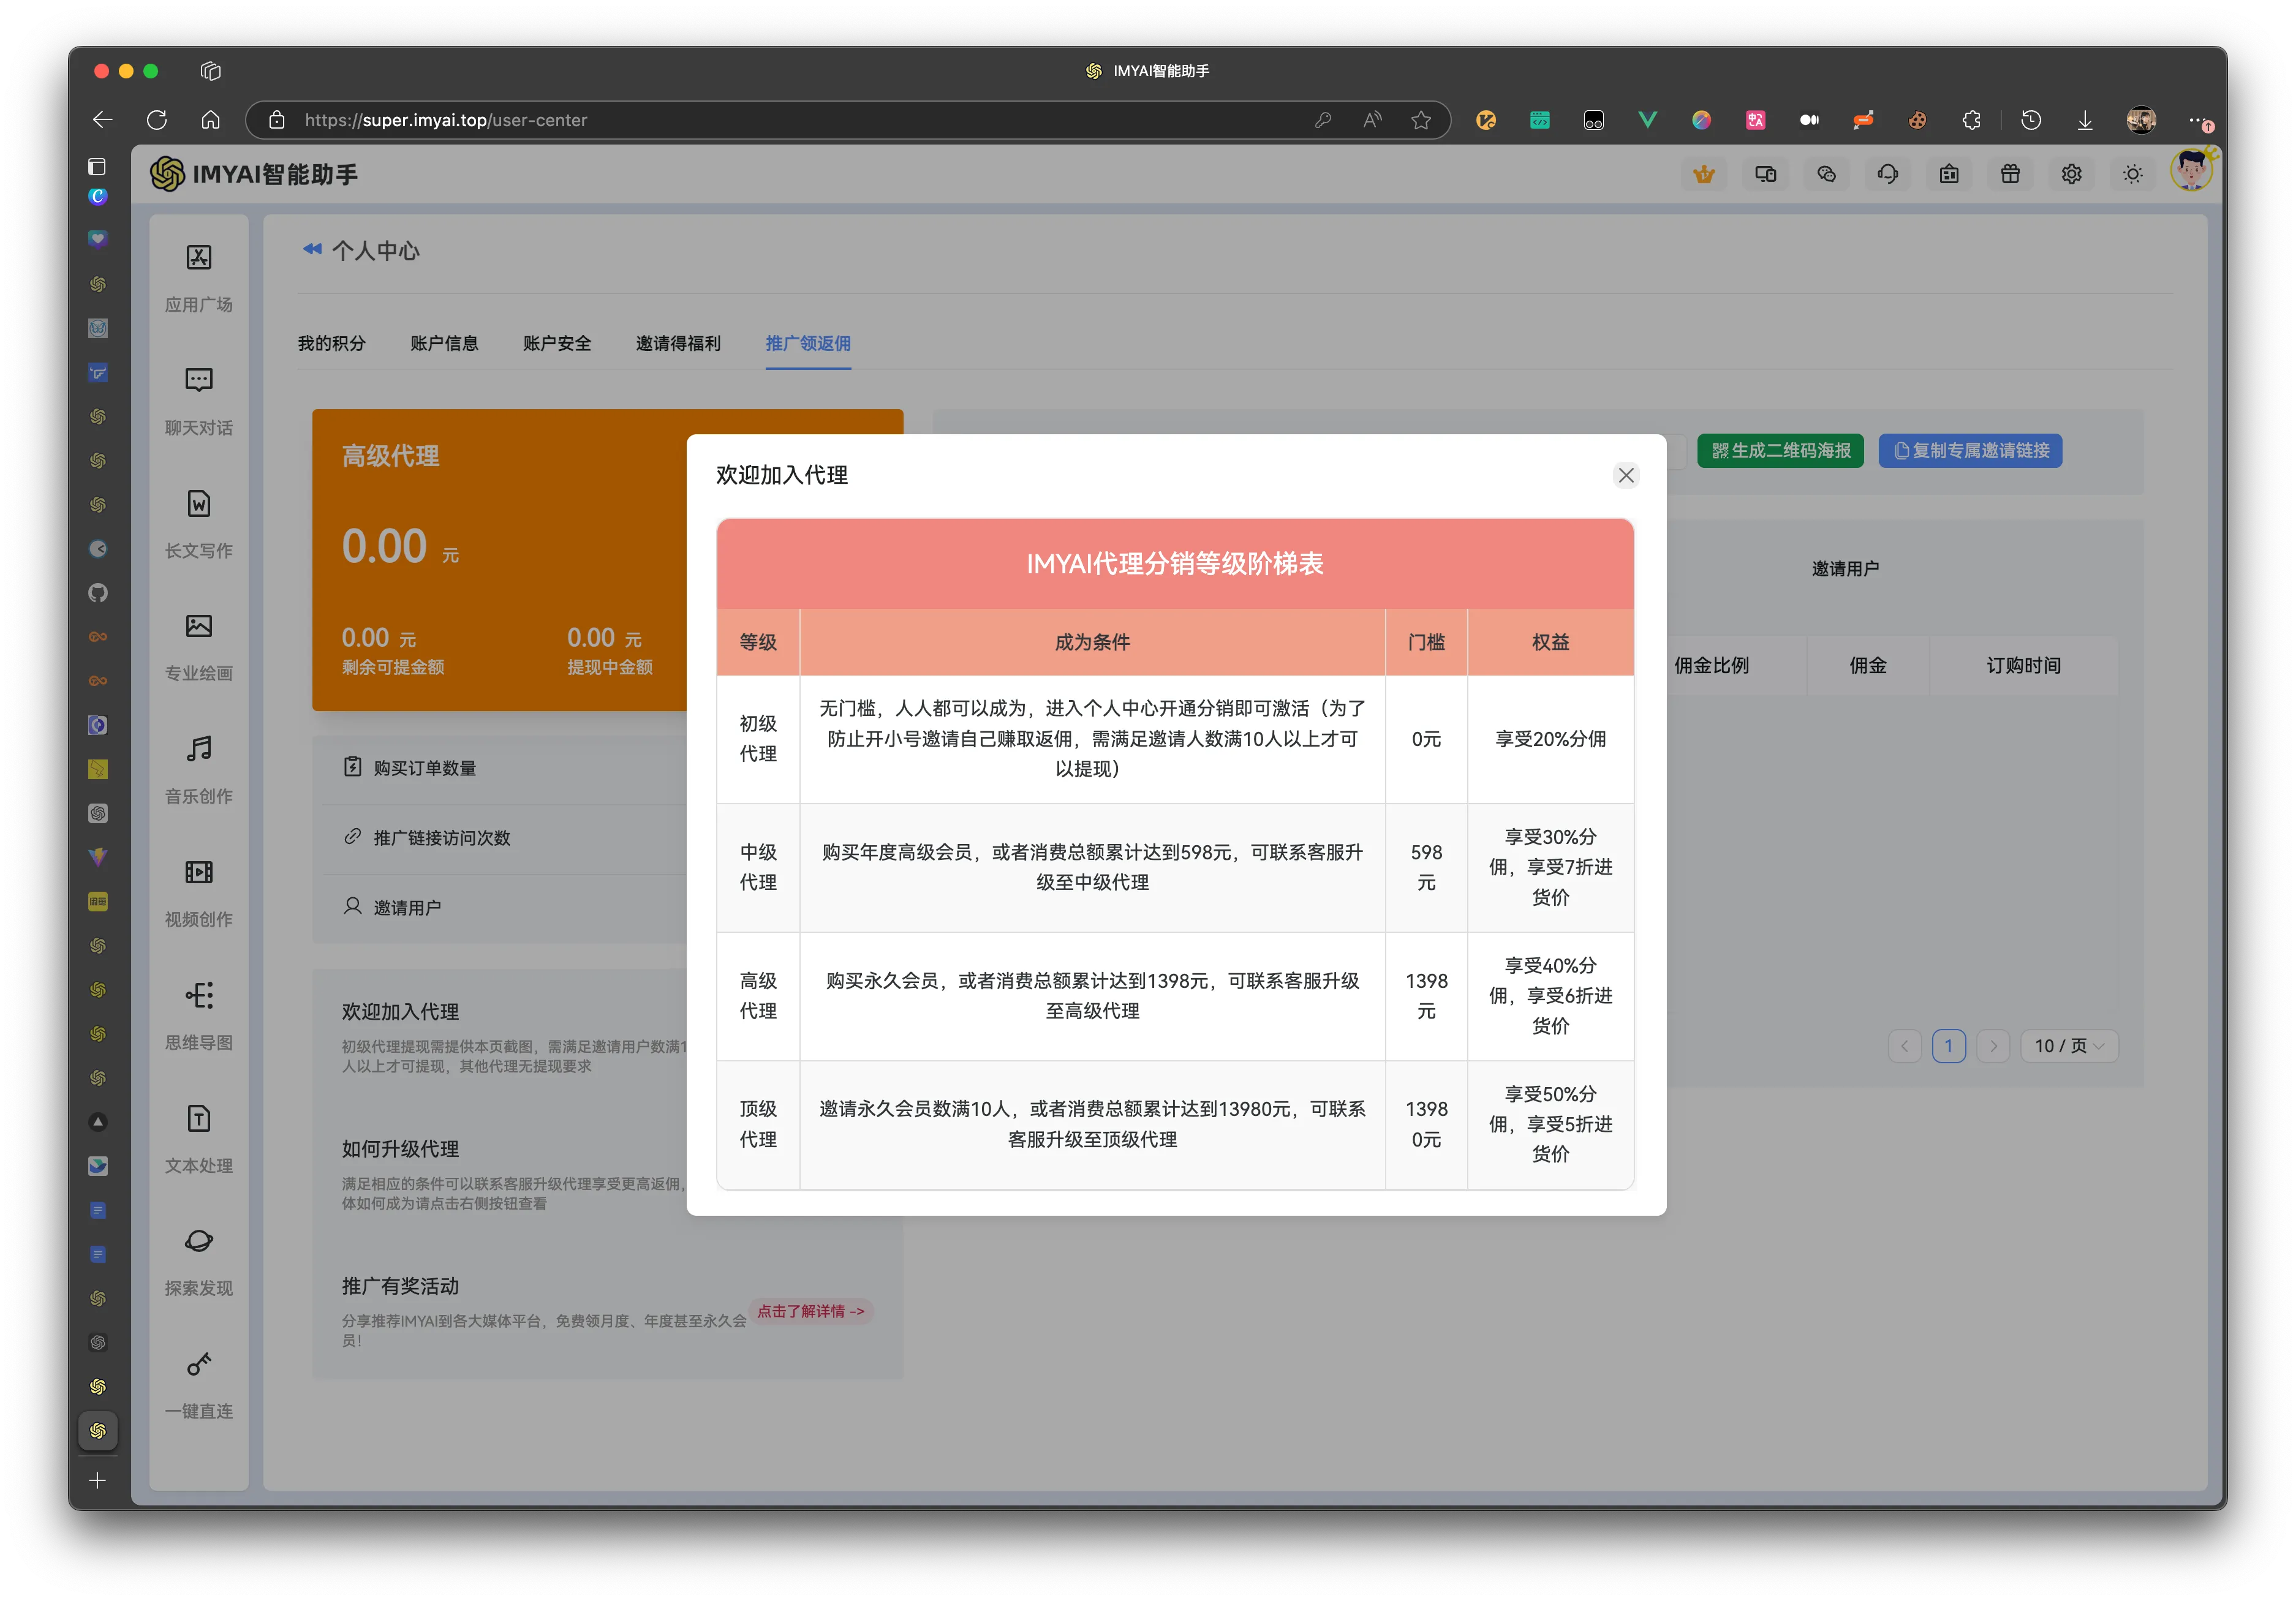Screen dimensions: 2296x1601
Task: Go to previous page in pagination
Action: point(1904,1046)
